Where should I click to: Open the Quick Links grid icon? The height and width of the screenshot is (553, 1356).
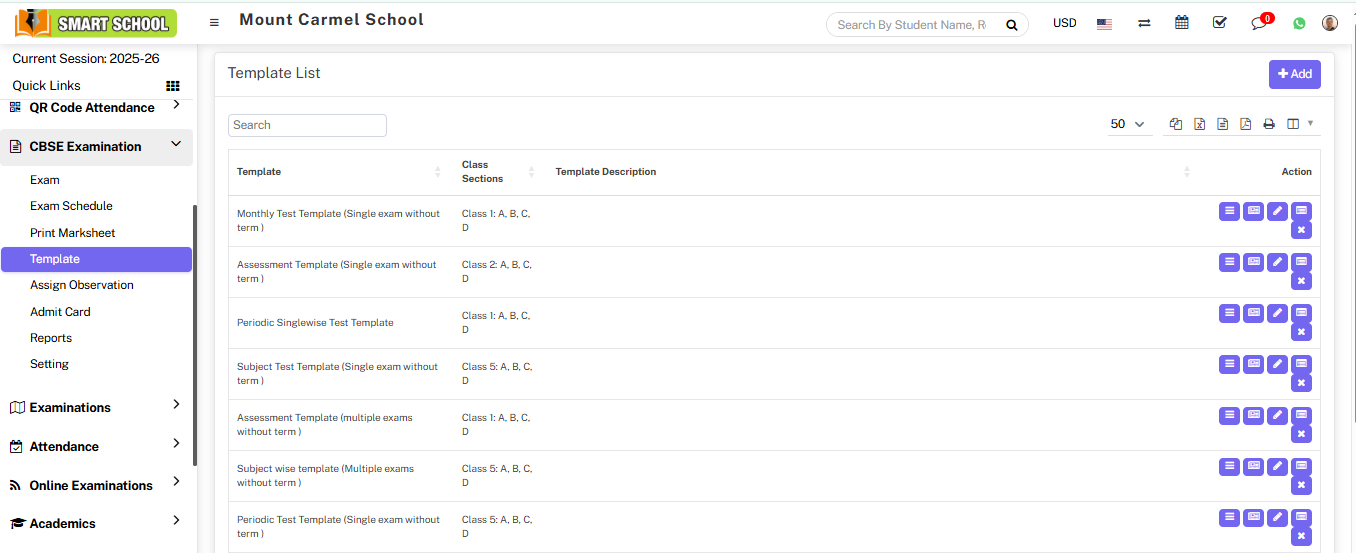(173, 86)
